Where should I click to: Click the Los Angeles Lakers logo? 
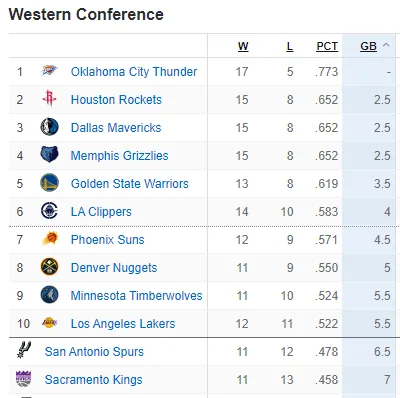[49, 323]
